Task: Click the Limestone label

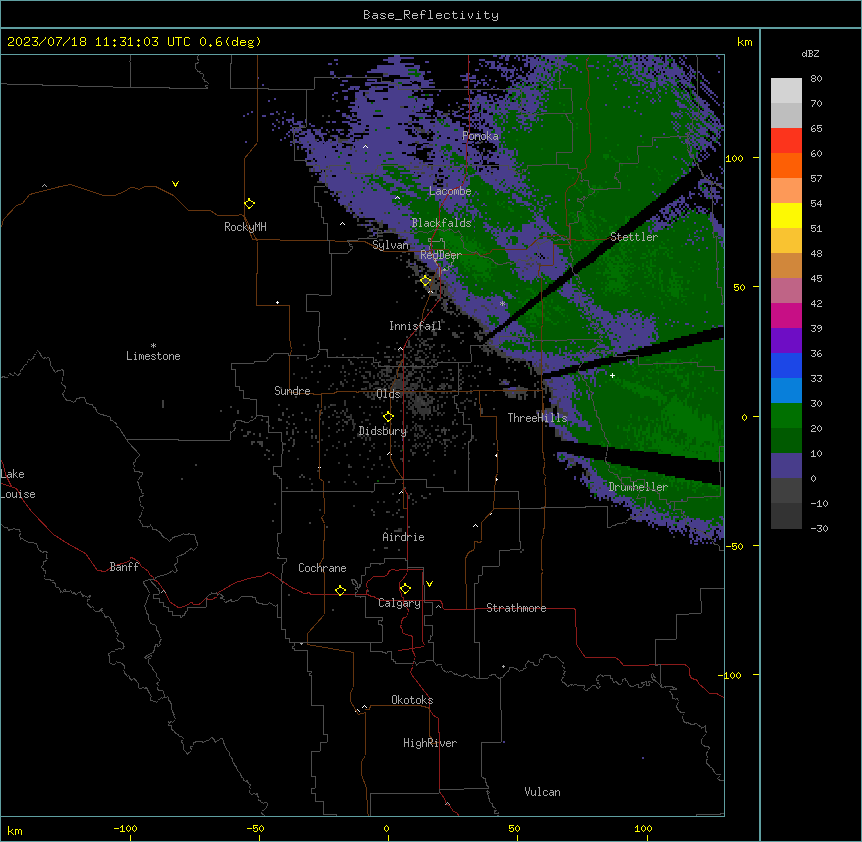Action: 153,356
